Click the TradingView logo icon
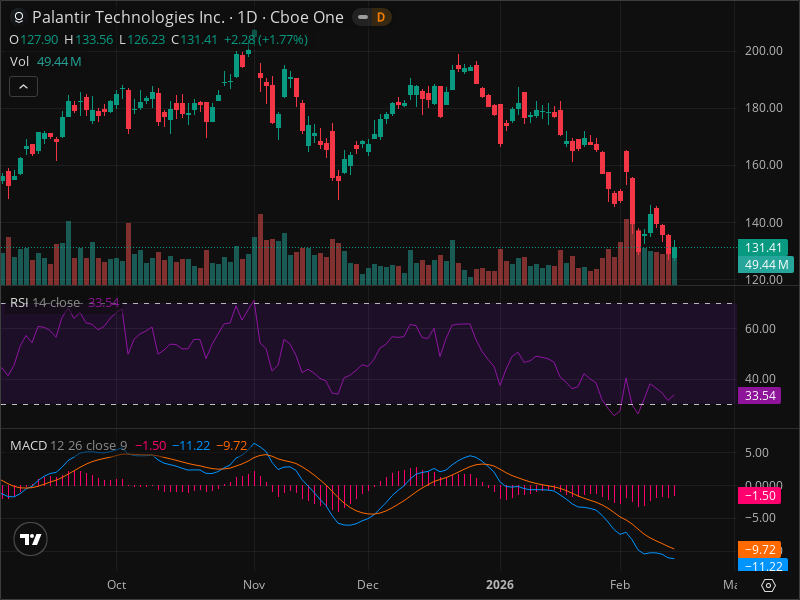 30,539
